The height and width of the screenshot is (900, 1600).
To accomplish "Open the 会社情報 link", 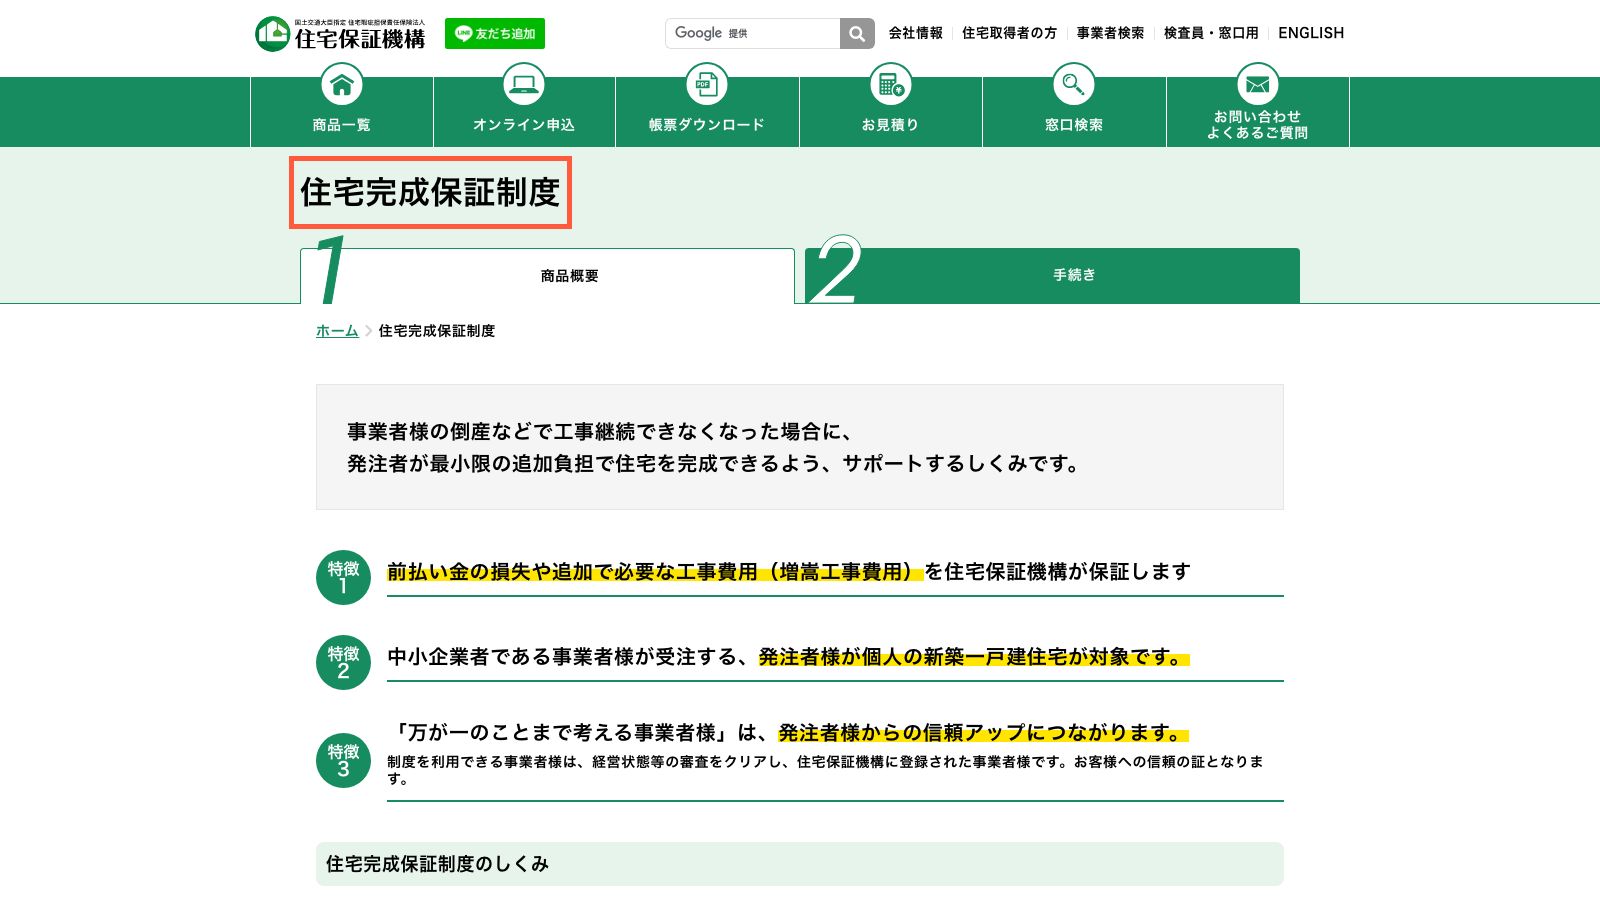I will (916, 33).
